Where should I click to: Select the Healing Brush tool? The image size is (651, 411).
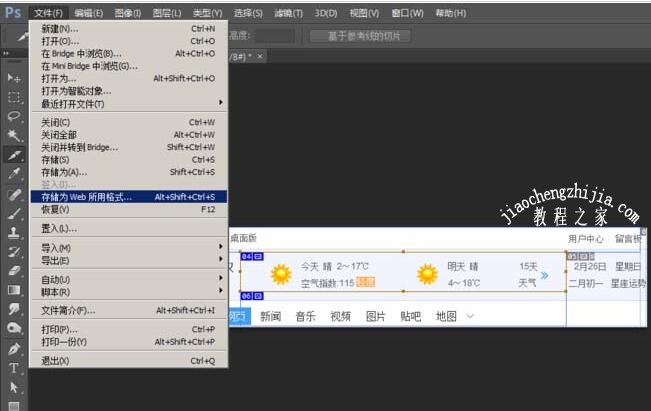14,194
